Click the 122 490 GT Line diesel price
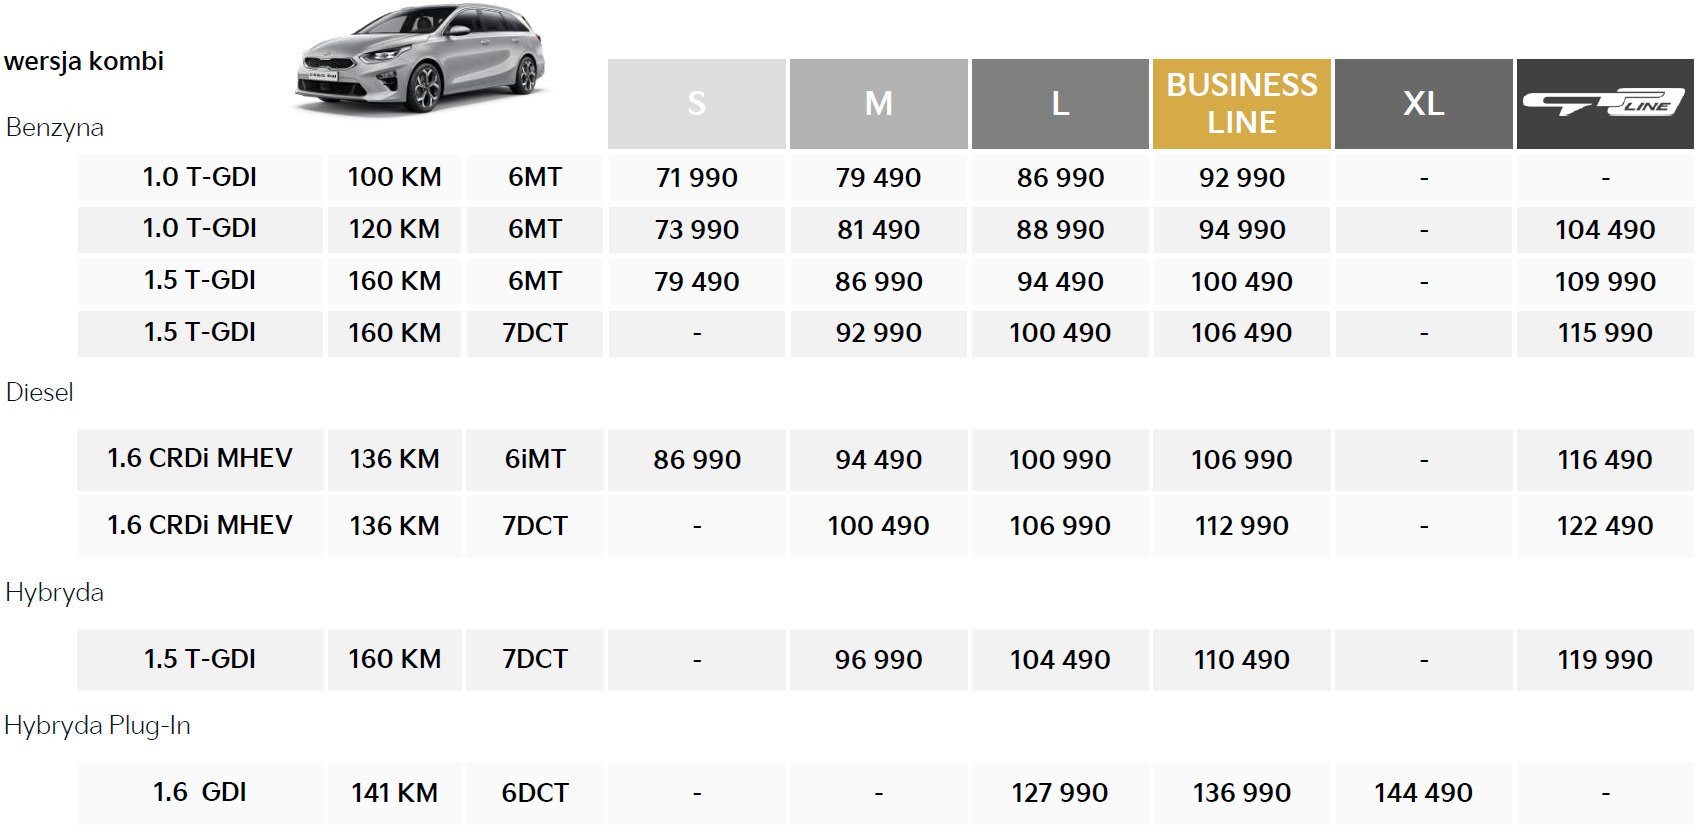Screen dimensions: 1703x832 [1604, 525]
